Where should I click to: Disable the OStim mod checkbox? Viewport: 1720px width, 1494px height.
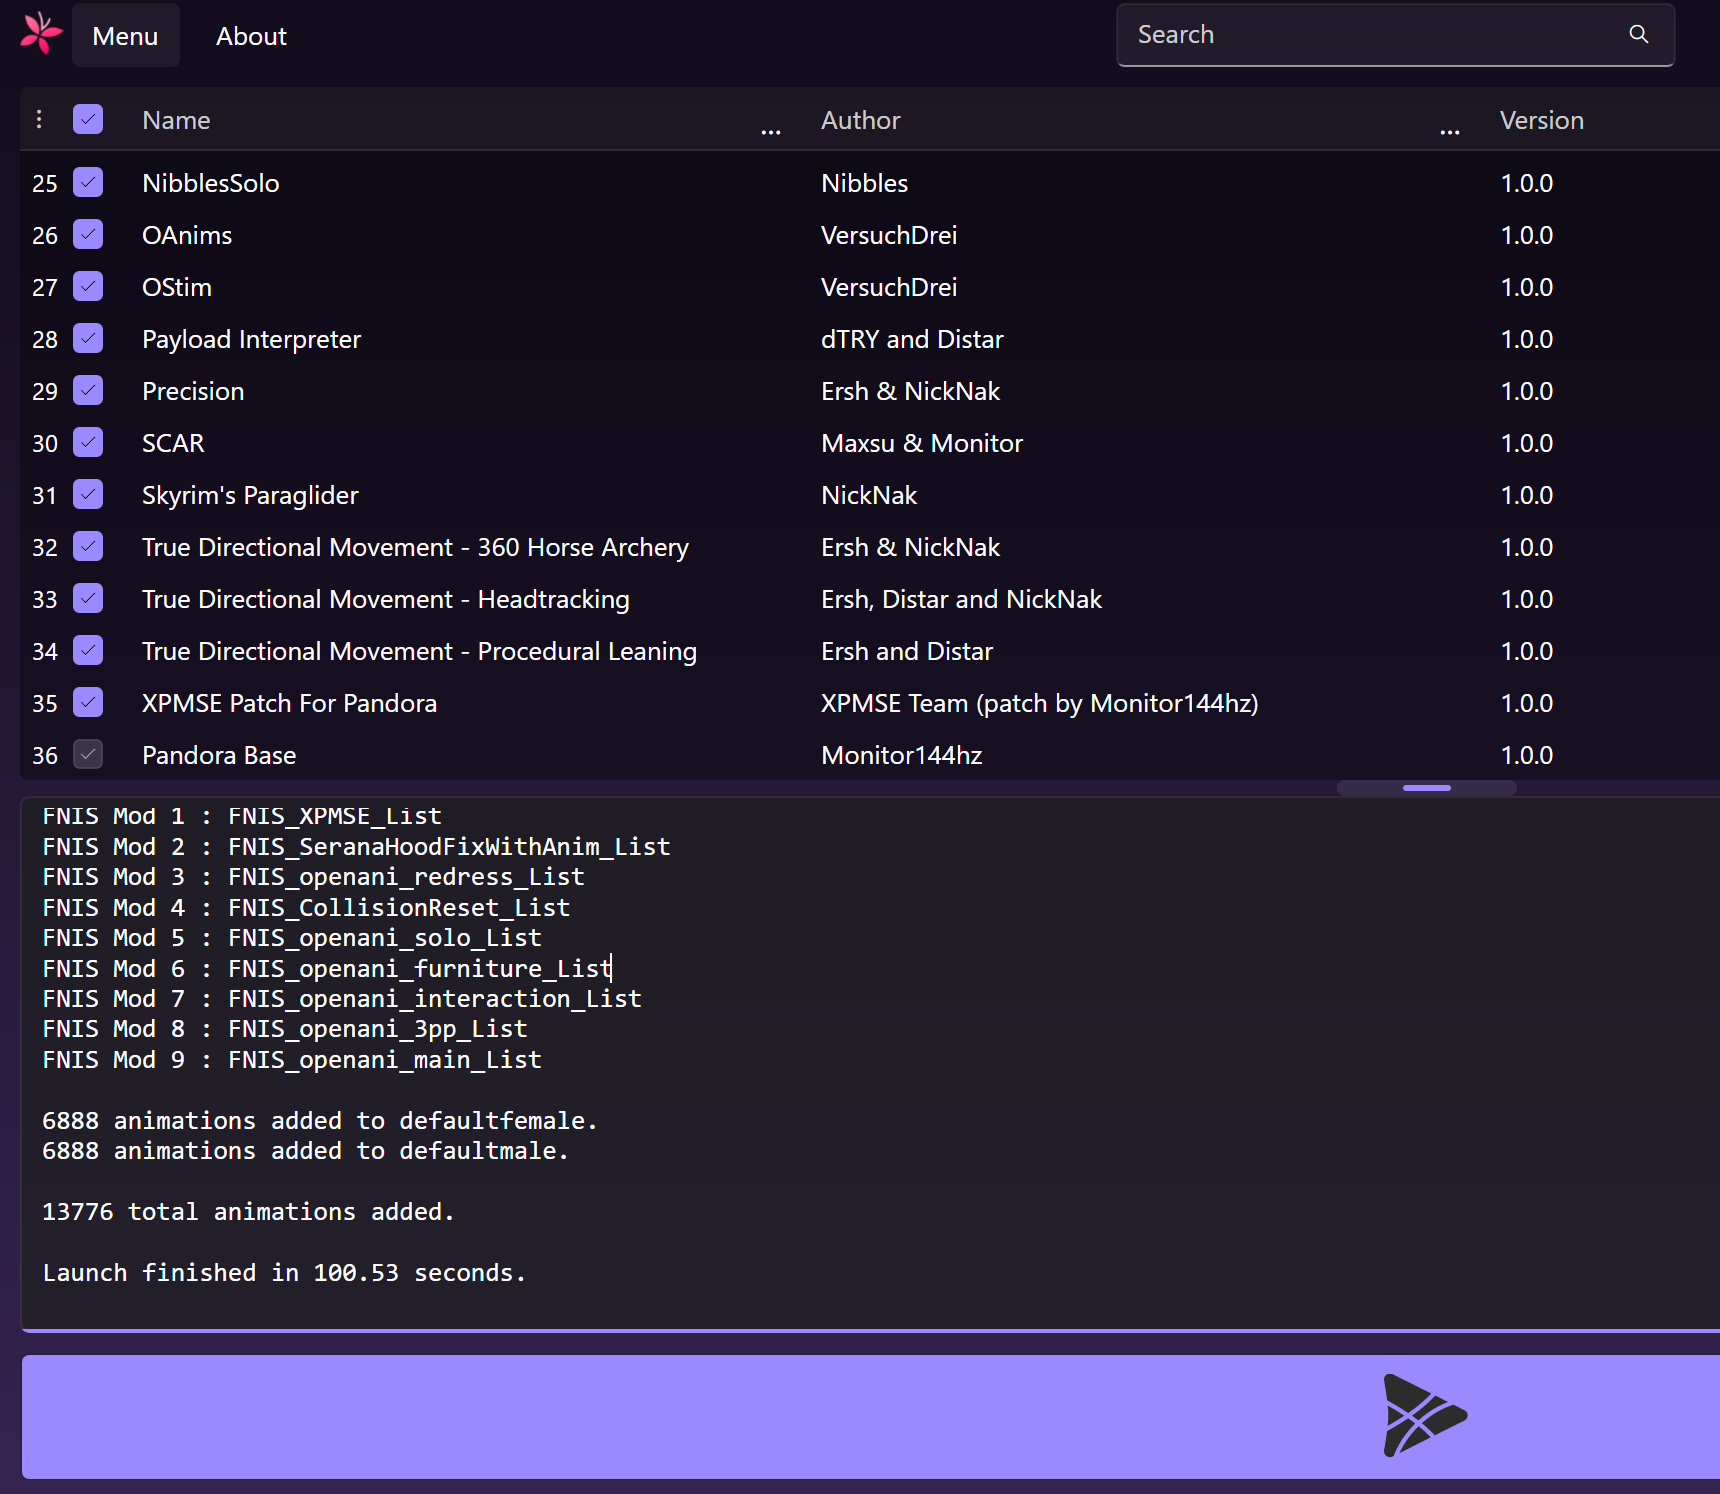[x=88, y=287]
